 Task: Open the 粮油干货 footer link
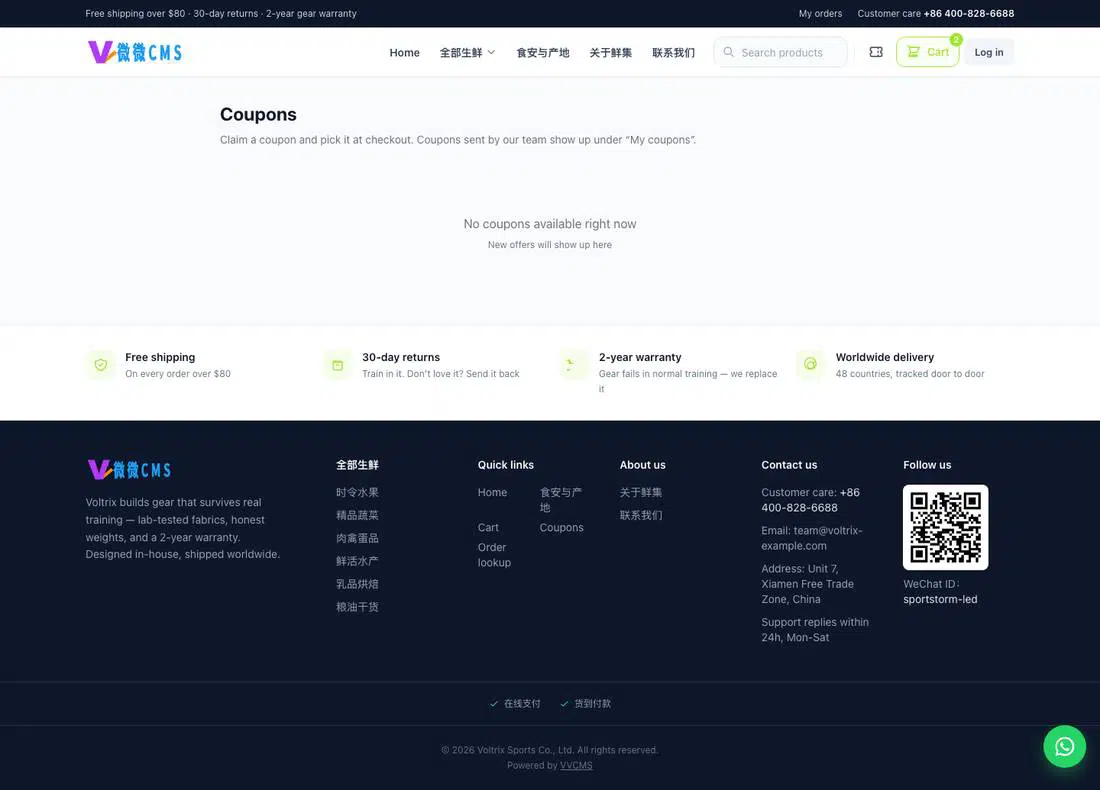[357, 607]
